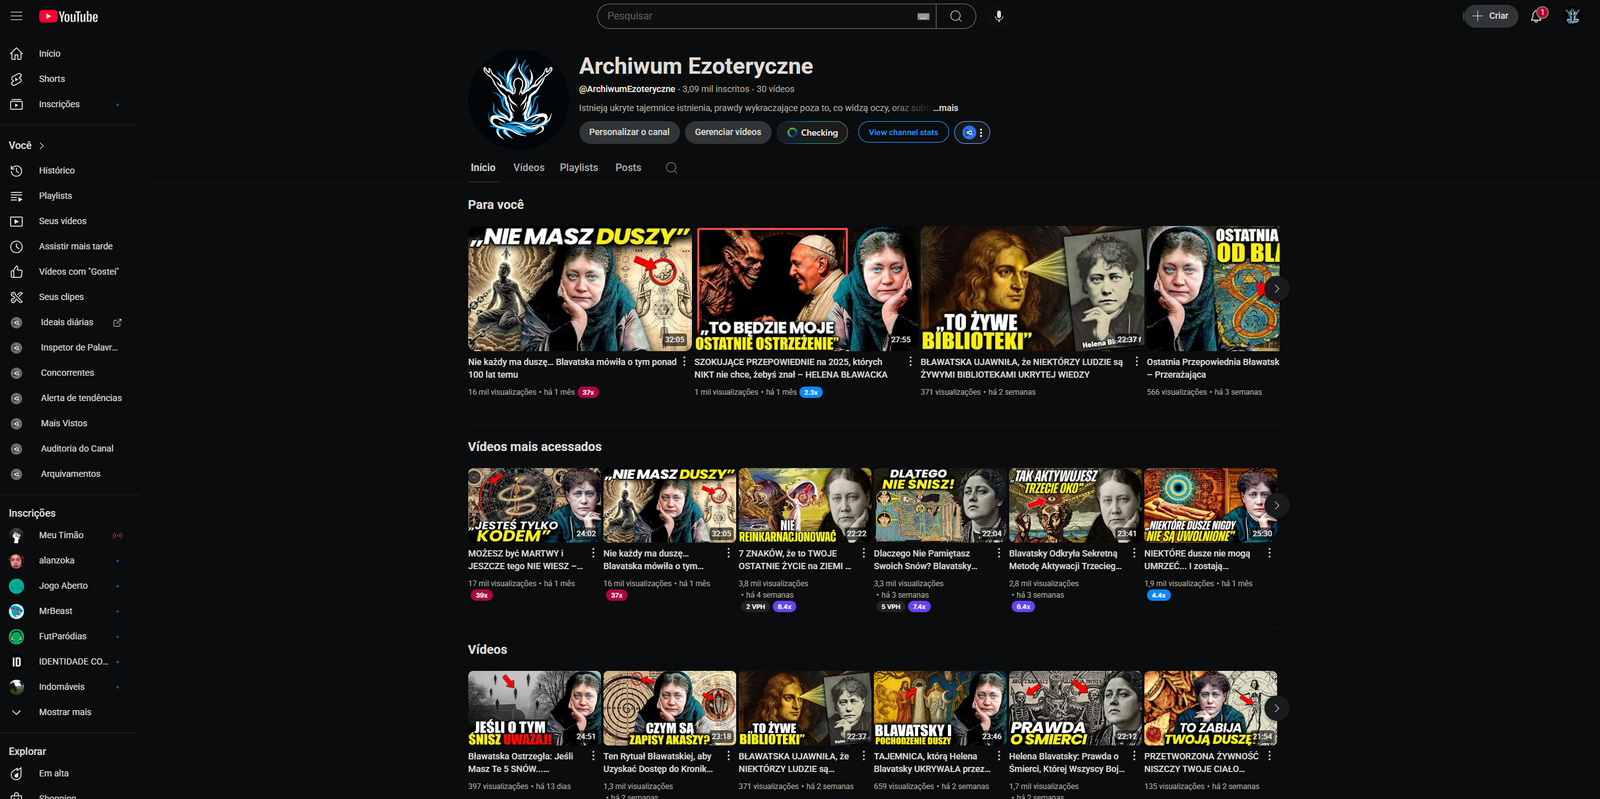The image size is (1600, 799).
Task: Select the Início channel tab
Action: [x=483, y=168]
